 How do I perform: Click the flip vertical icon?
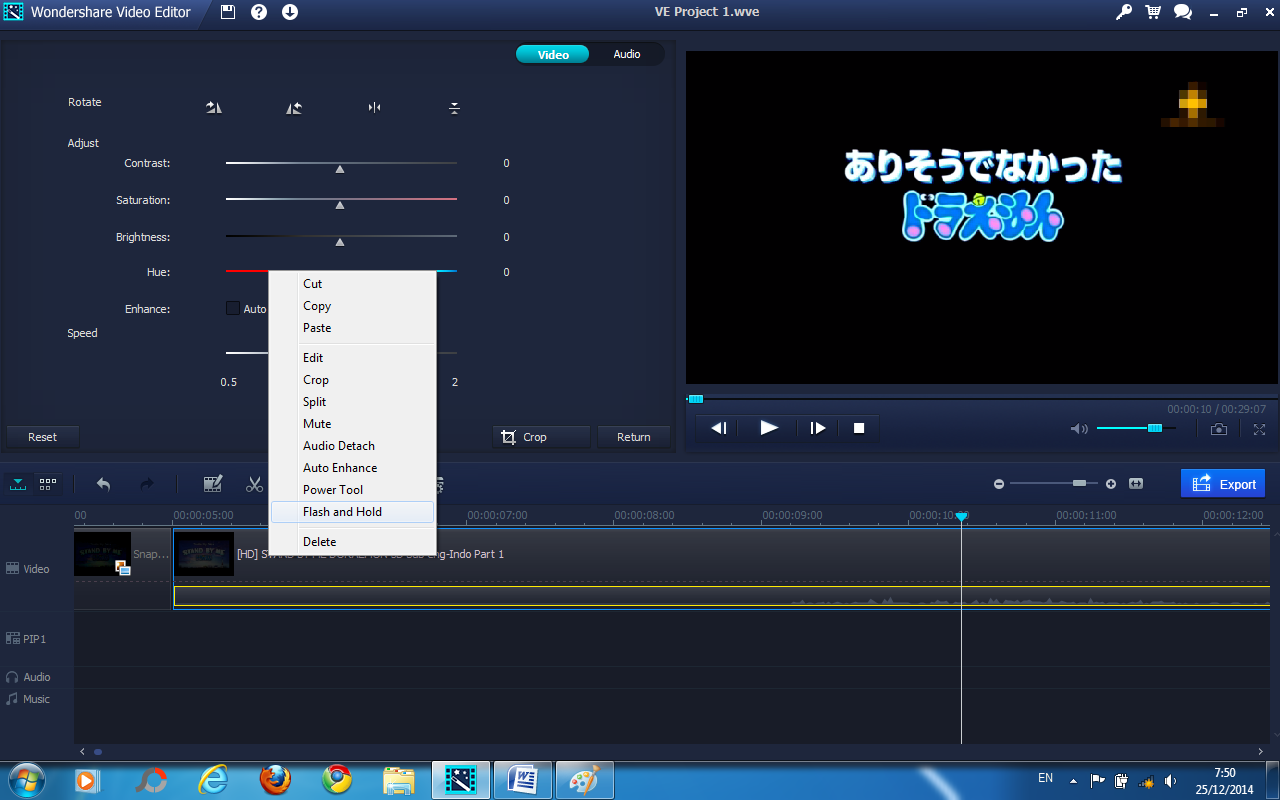click(x=454, y=107)
